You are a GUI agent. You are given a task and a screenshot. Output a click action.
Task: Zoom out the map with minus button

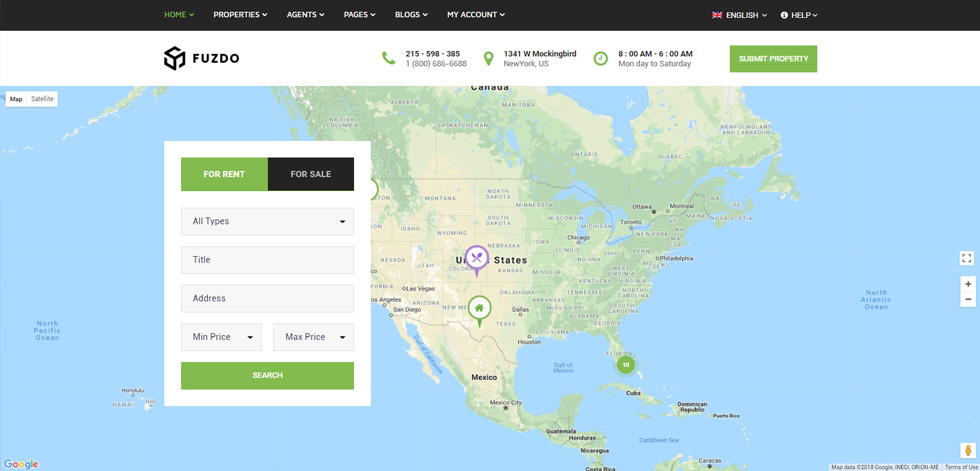point(968,299)
